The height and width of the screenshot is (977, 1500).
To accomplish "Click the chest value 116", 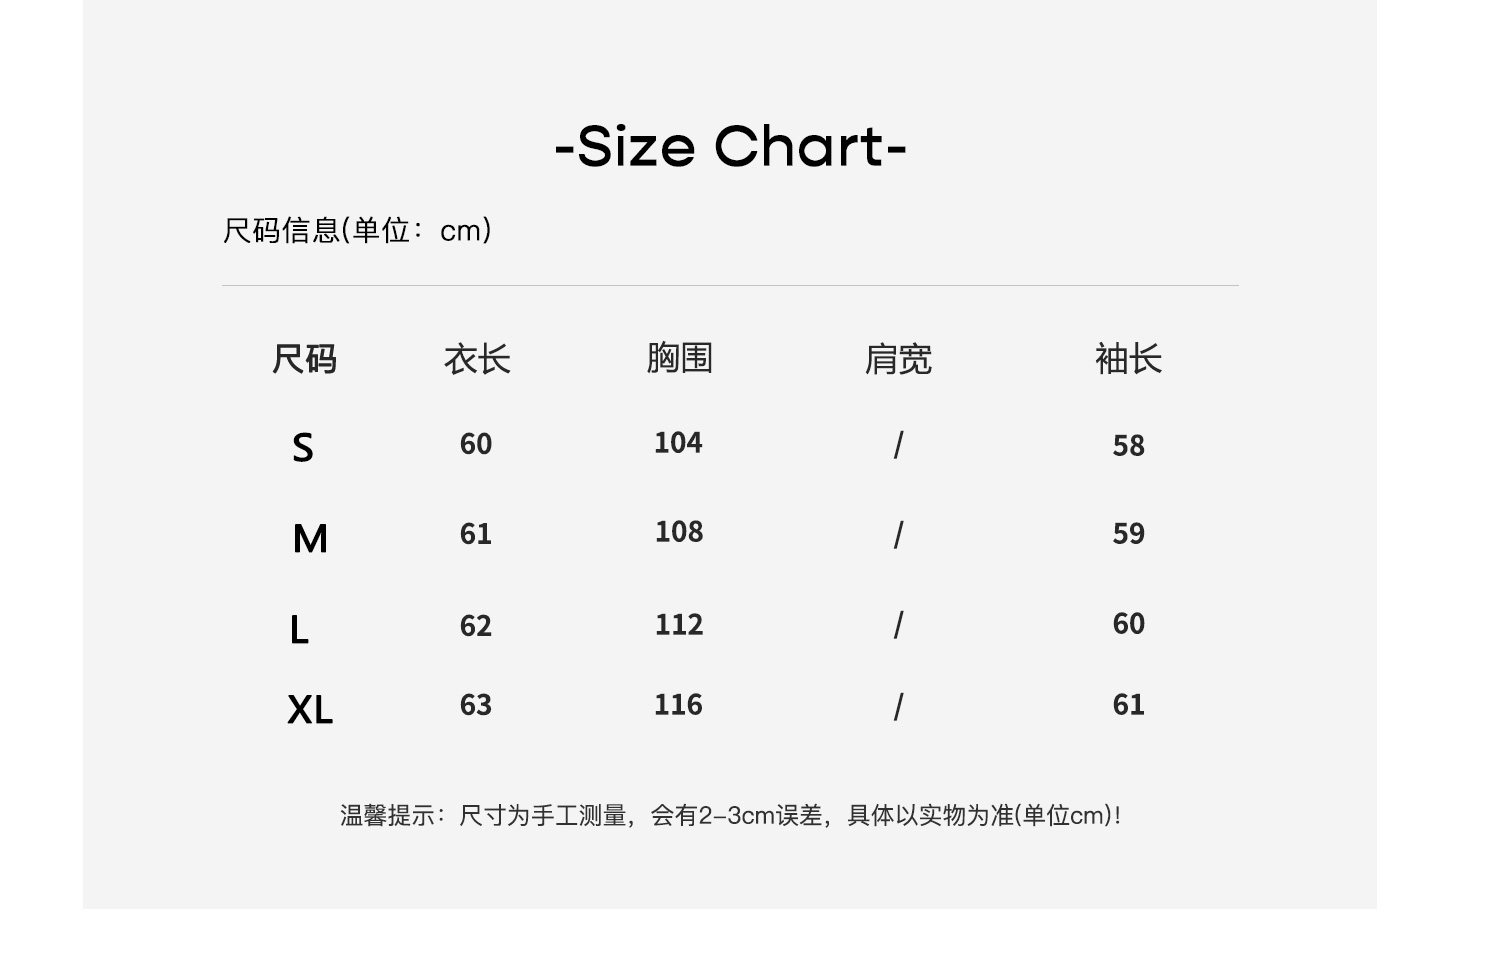I will click(x=678, y=705).
